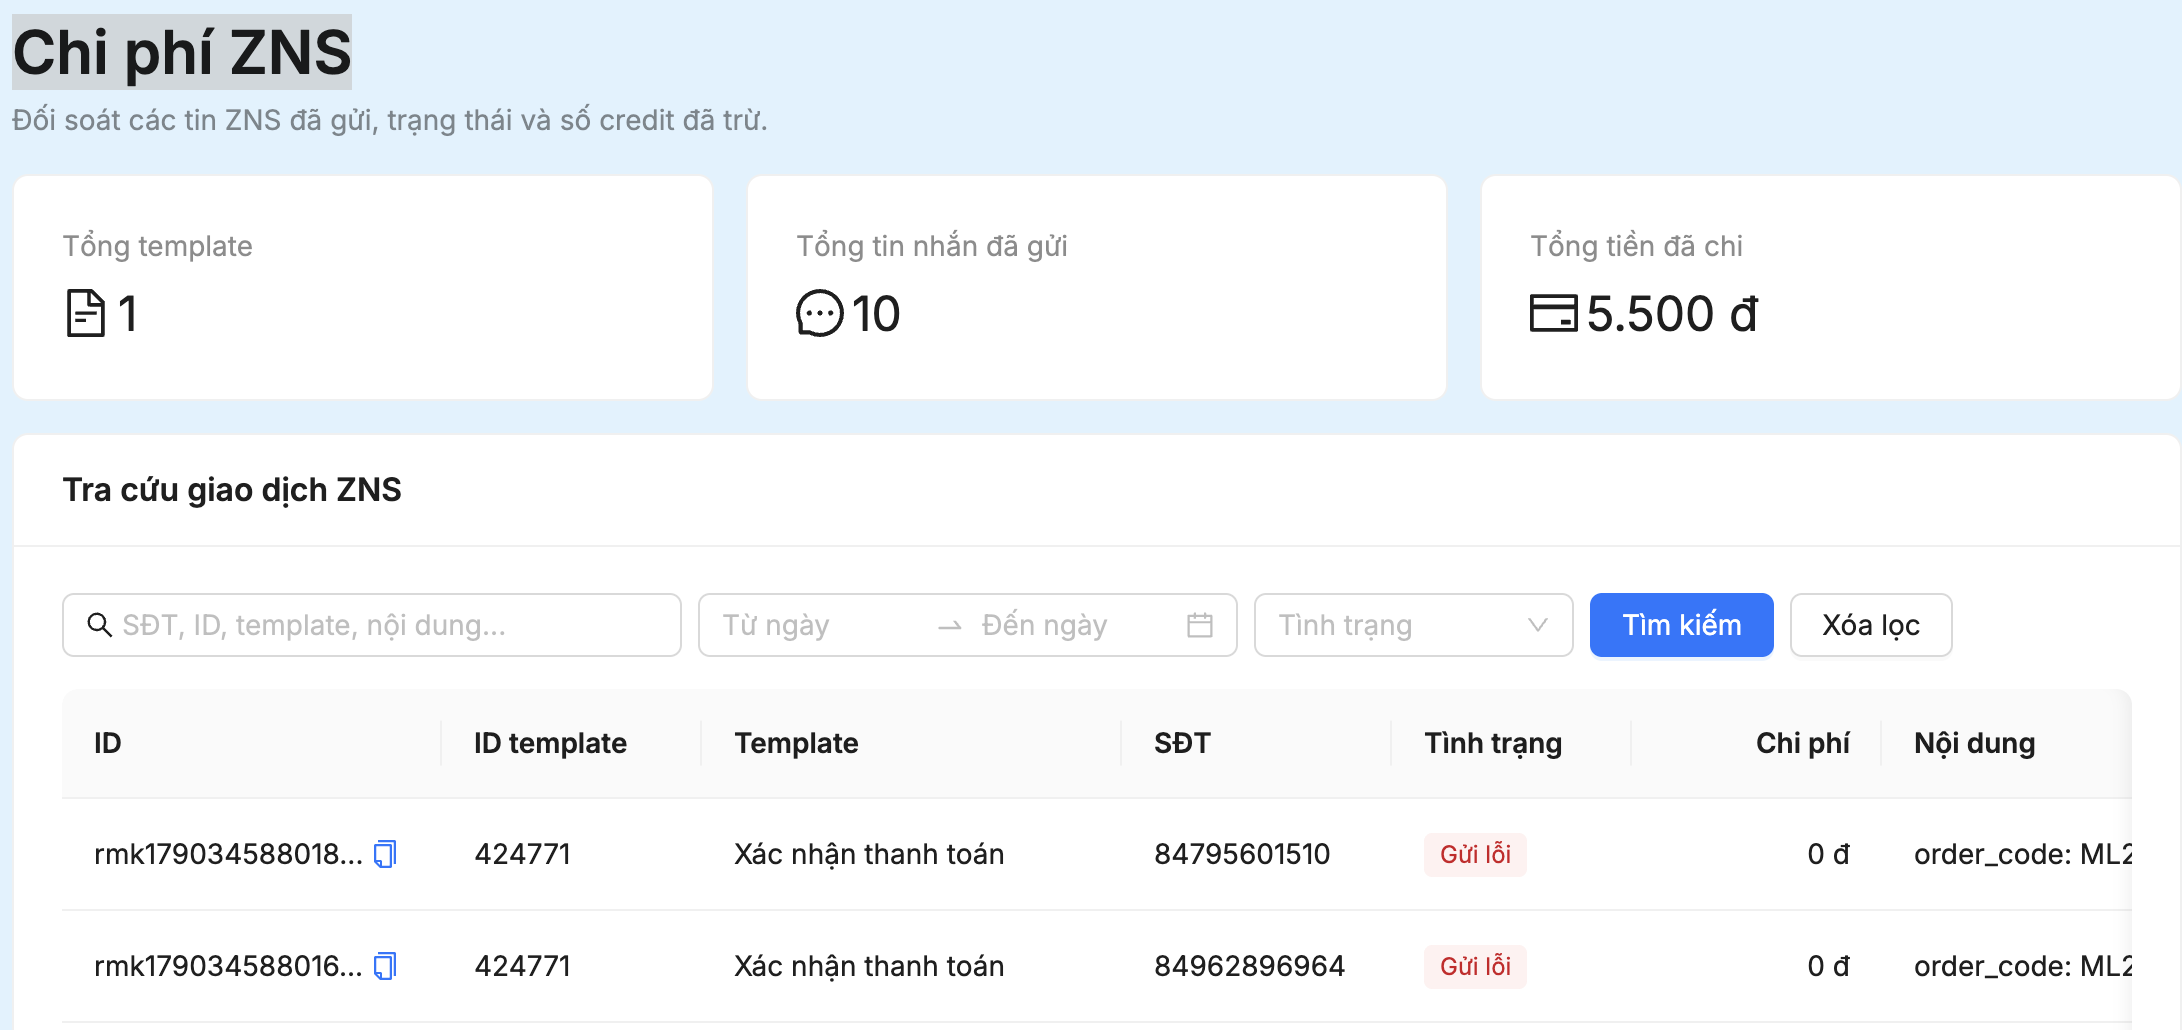2182x1030 pixels.
Task: Click 0 đ cost in the 84962896964 row
Action: 1828,966
